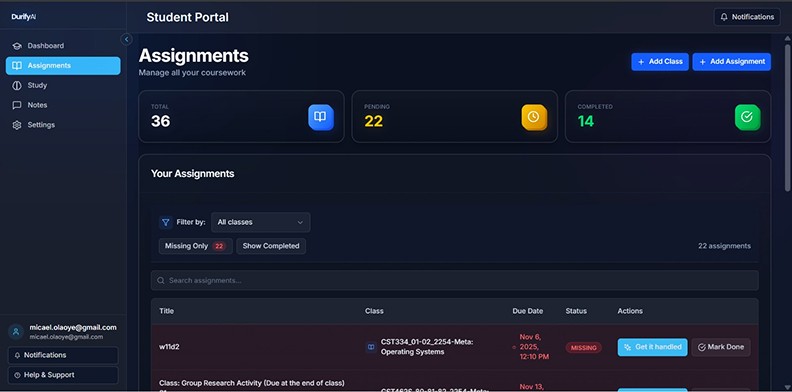The height and width of the screenshot is (392, 792).
Task: Open Notifications in the top right
Action: (747, 17)
